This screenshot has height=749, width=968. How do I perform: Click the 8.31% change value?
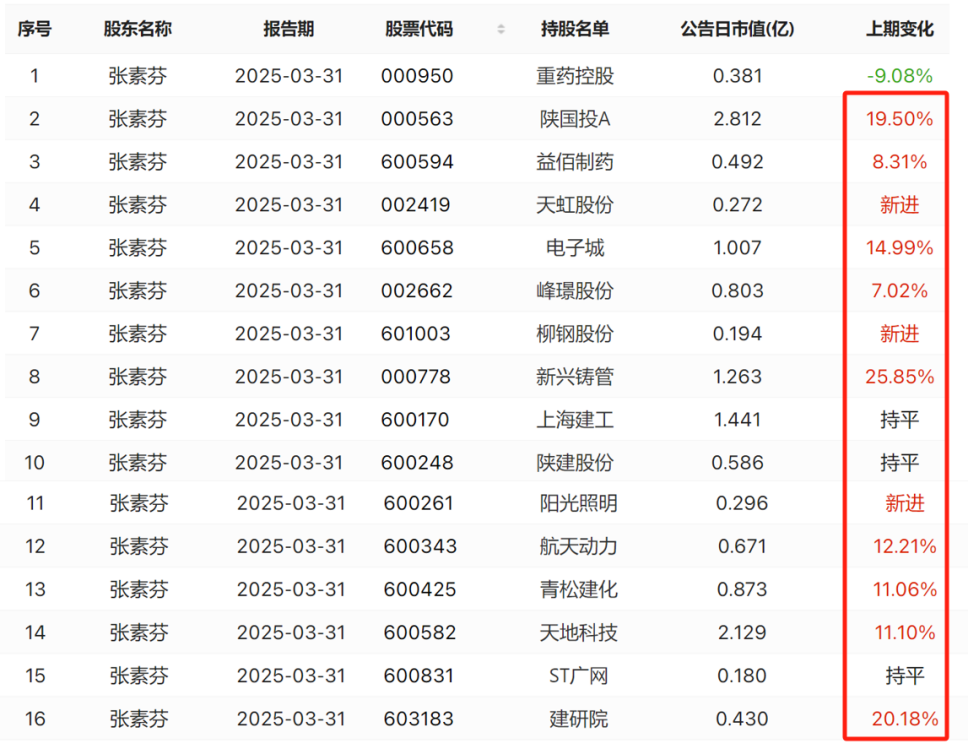point(899,162)
